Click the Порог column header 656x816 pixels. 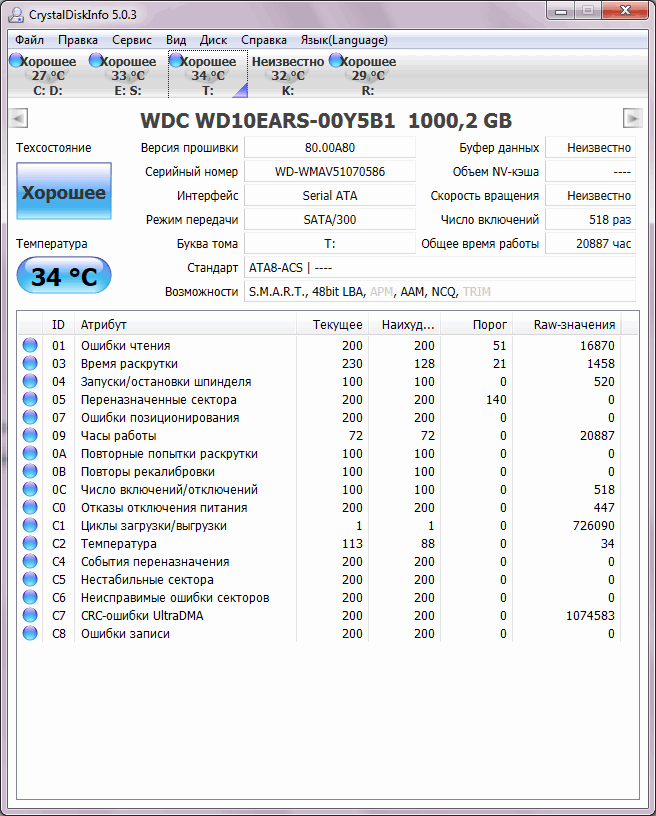point(477,324)
